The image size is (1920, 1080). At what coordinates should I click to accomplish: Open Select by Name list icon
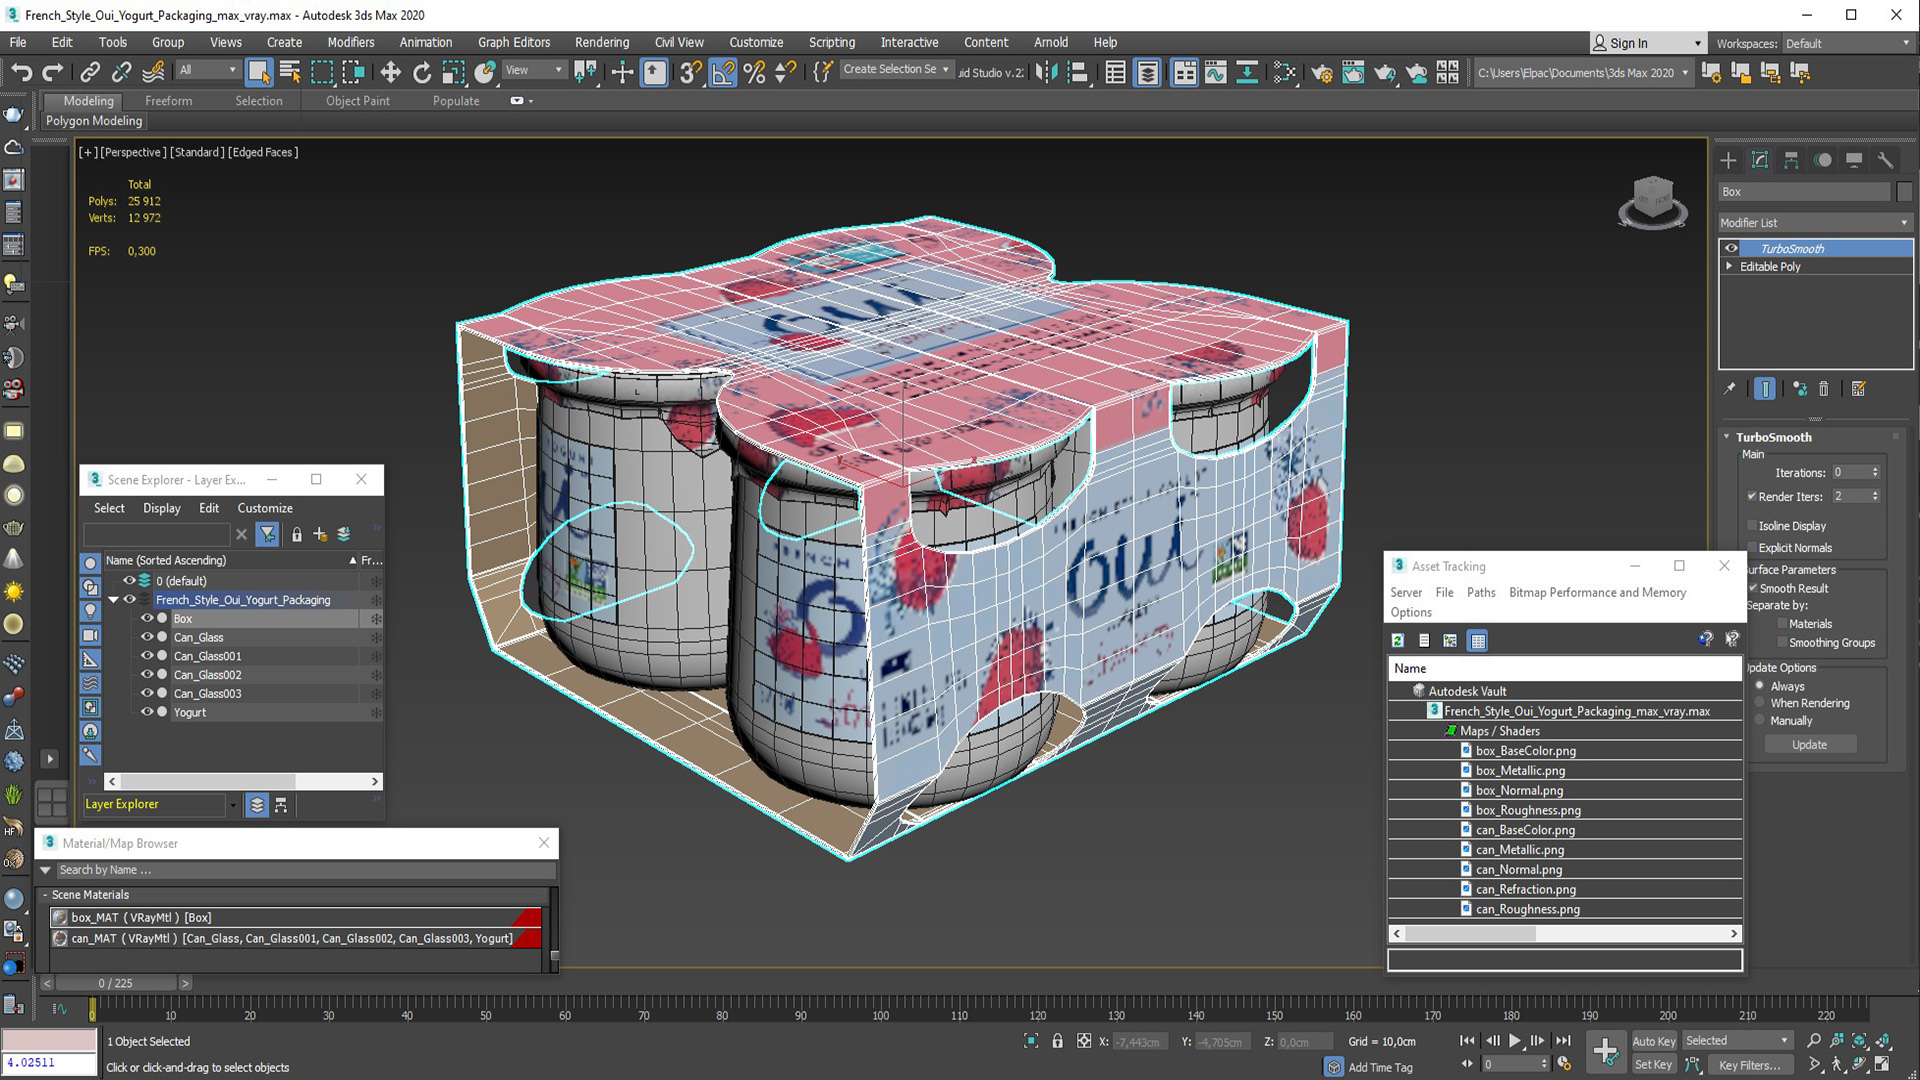[x=291, y=72]
